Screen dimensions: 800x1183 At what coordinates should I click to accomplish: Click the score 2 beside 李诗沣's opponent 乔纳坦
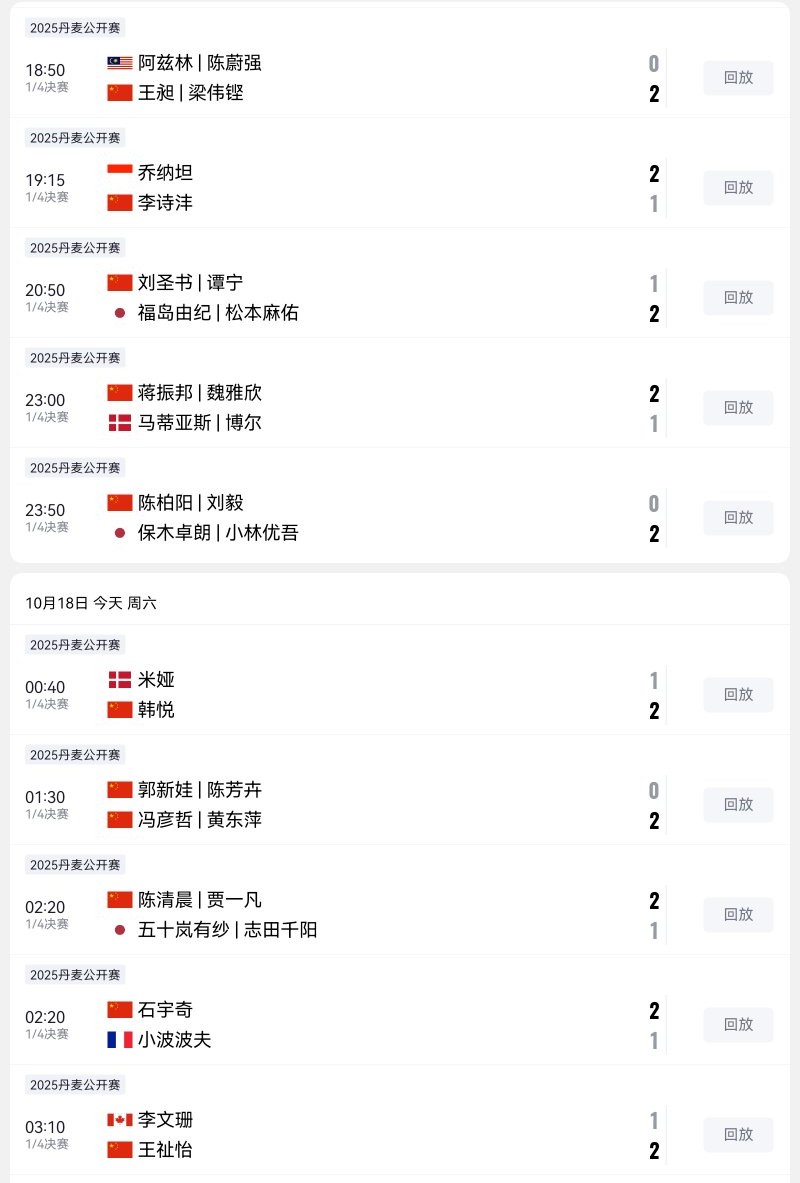pyautogui.click(x=654, y=174)
